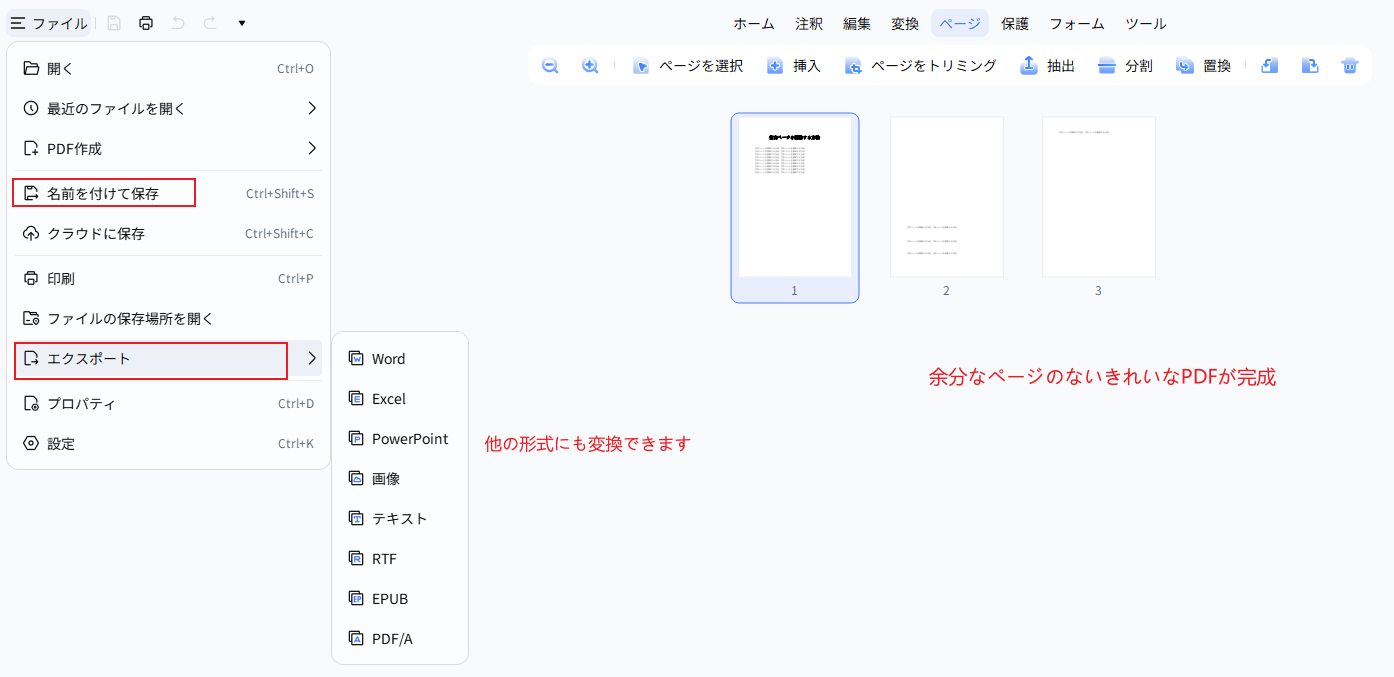Switch to the ページ tab
Screen dimensions: 1394x677
point(959,23)
